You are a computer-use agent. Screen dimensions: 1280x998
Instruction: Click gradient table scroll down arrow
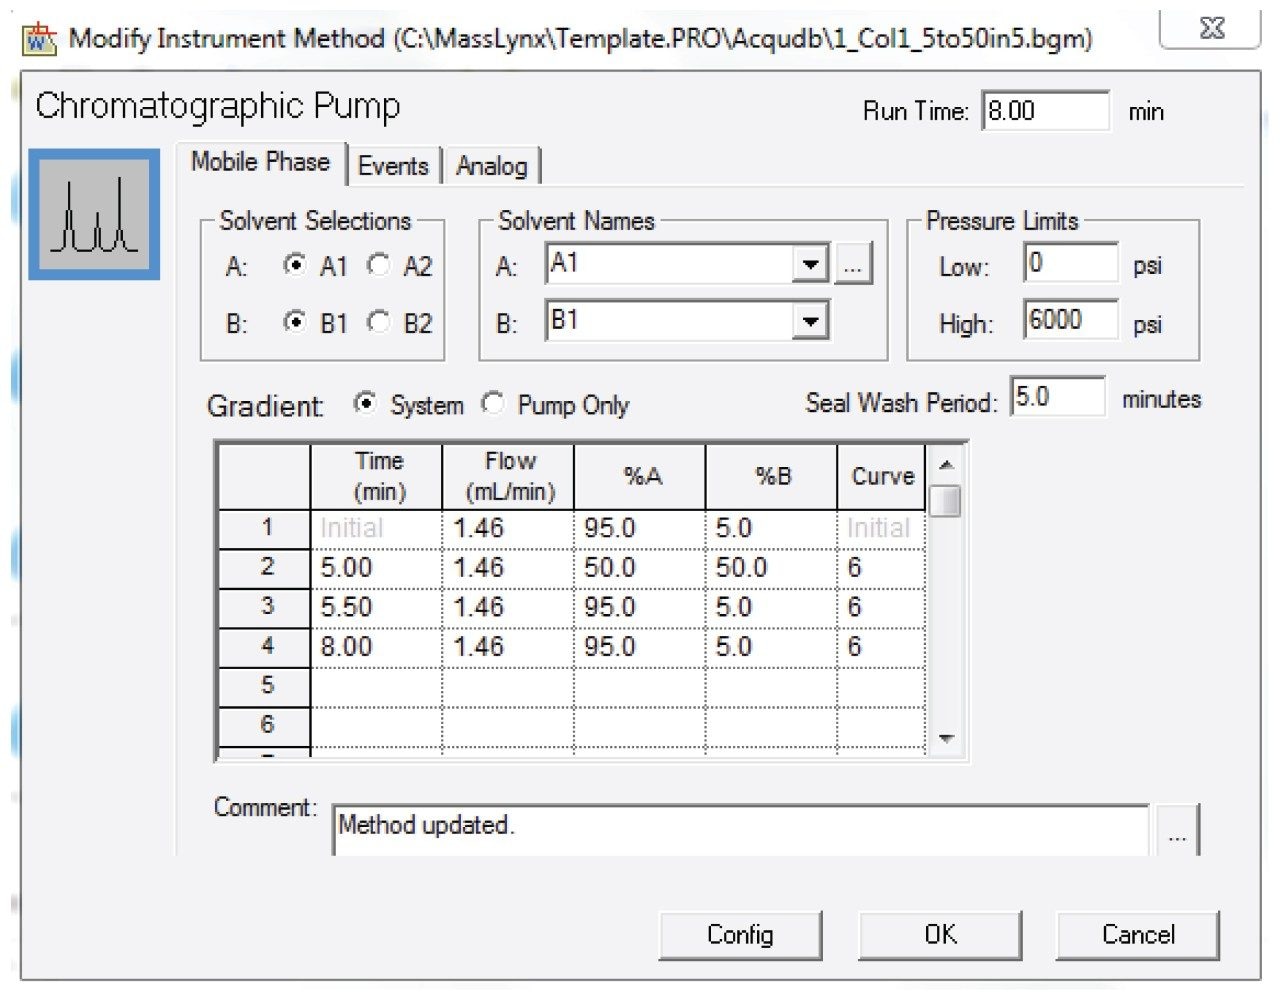pyautogui.click(x=946, y=739)
